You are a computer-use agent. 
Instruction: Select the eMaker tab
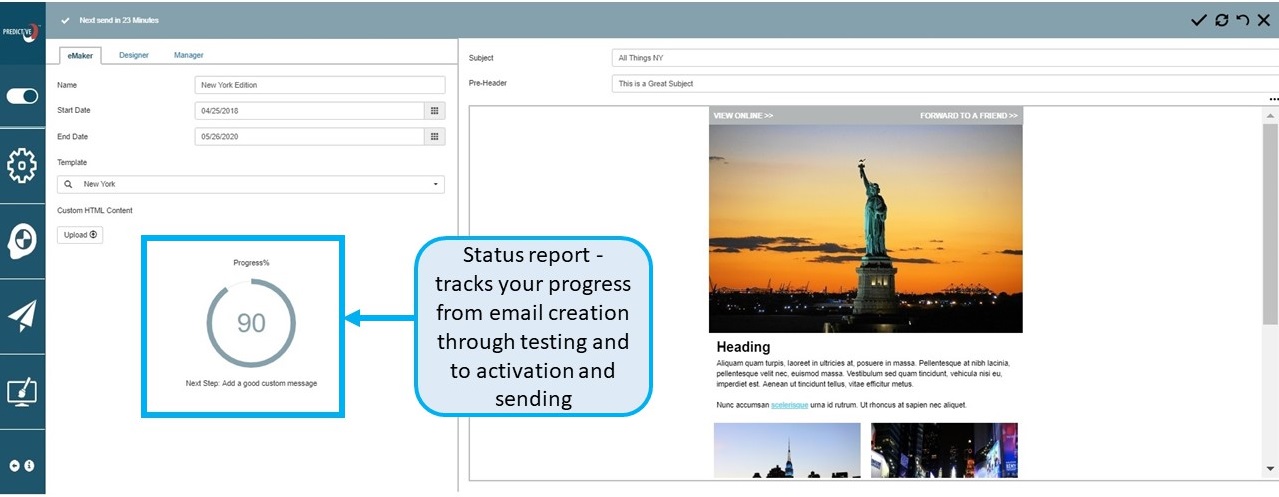pos(80,55)
